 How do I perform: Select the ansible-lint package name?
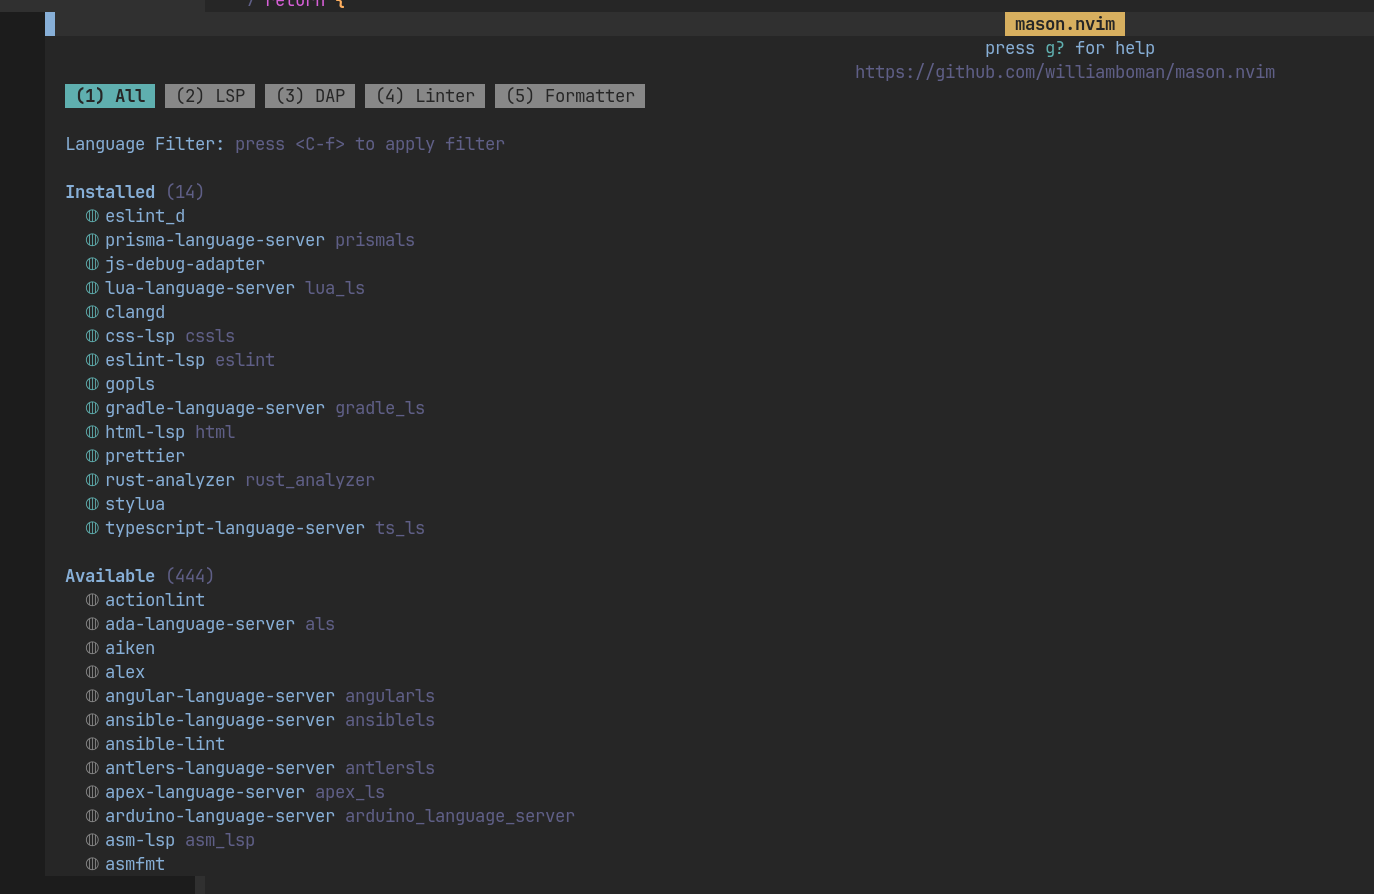click(x=165, y=744)
